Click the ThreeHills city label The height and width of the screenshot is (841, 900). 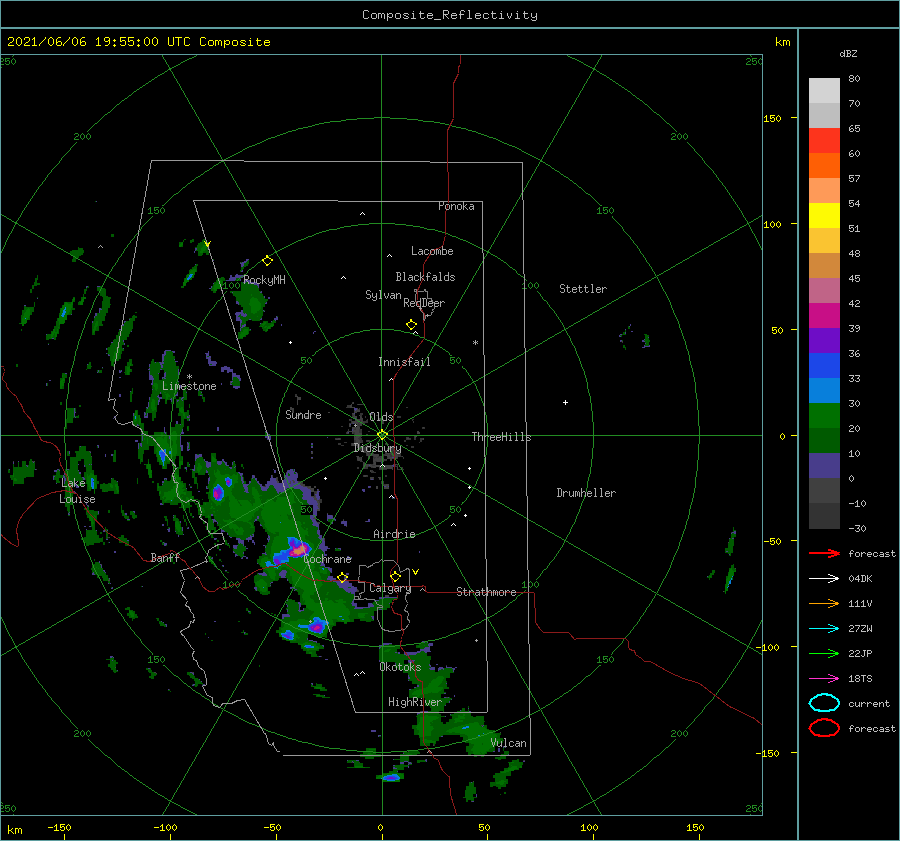click(501, 437)
